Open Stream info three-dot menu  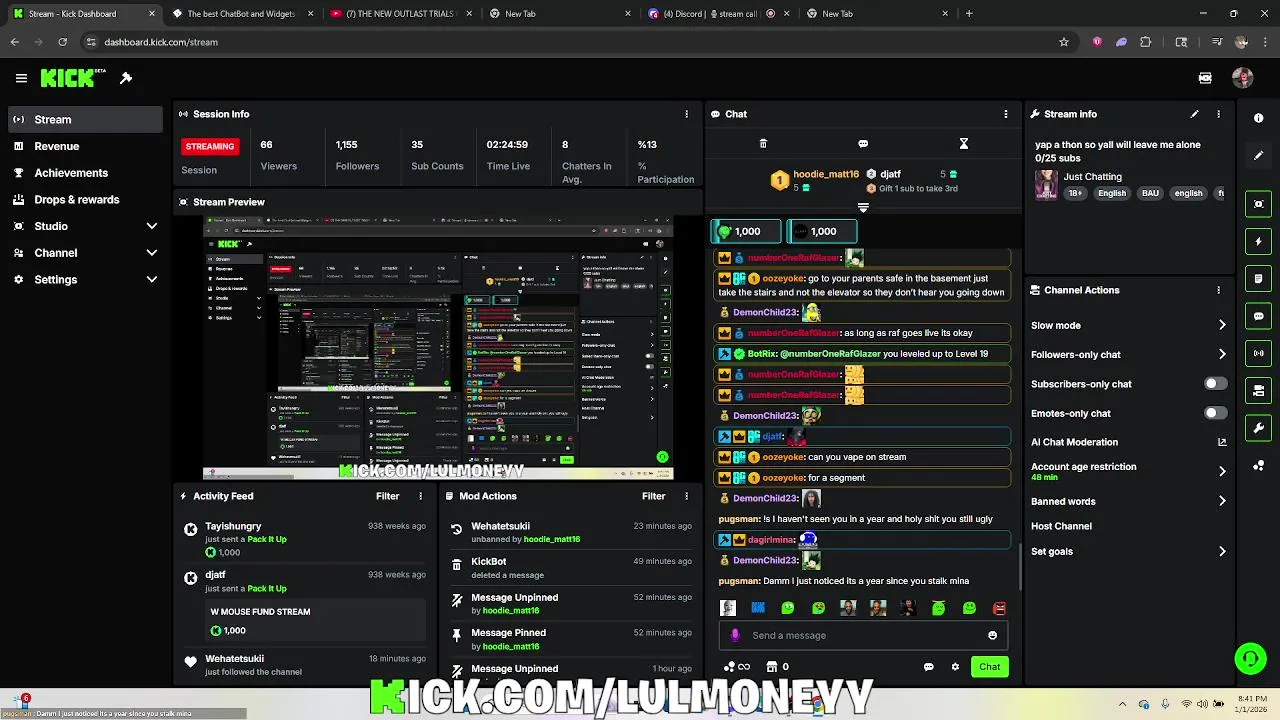(x=1218, y=114)
